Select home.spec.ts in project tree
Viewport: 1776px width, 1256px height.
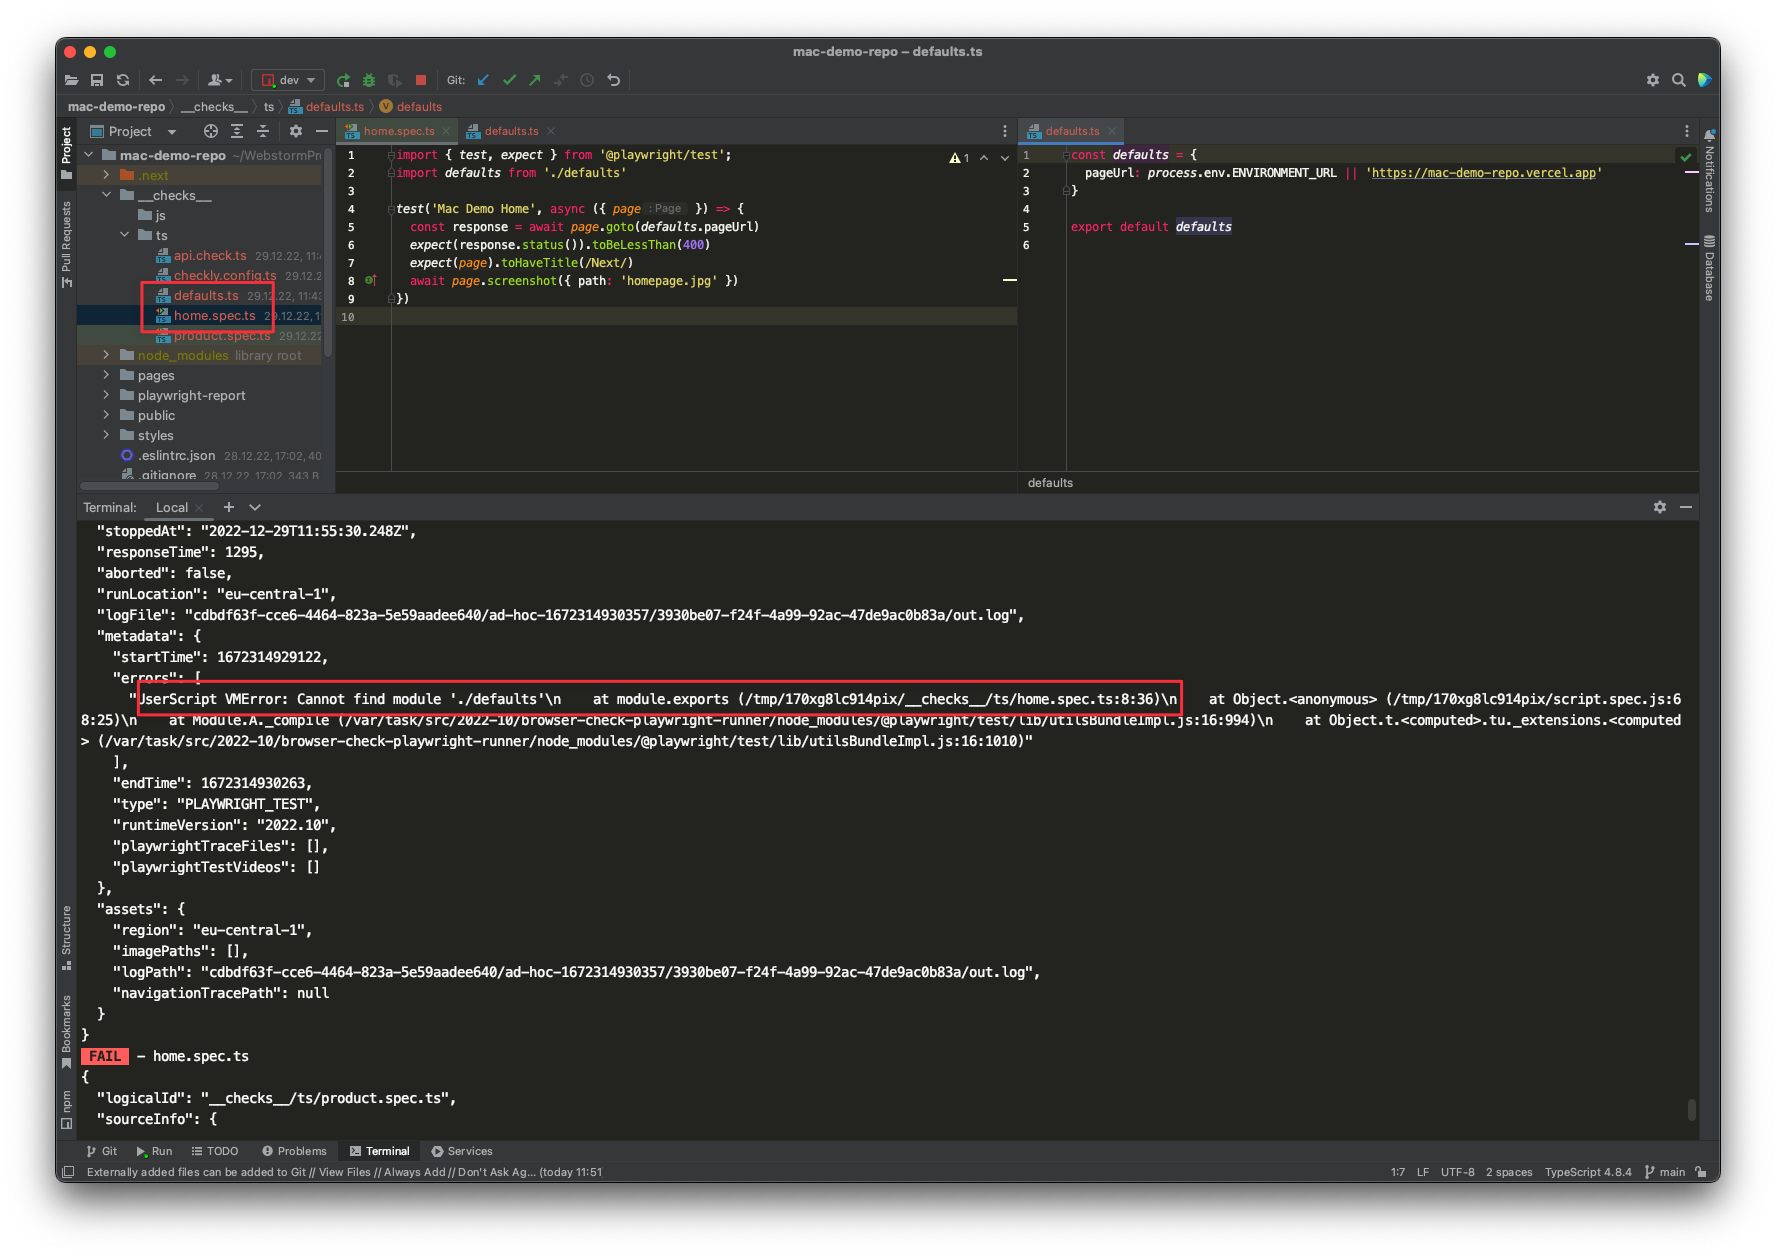214,316
